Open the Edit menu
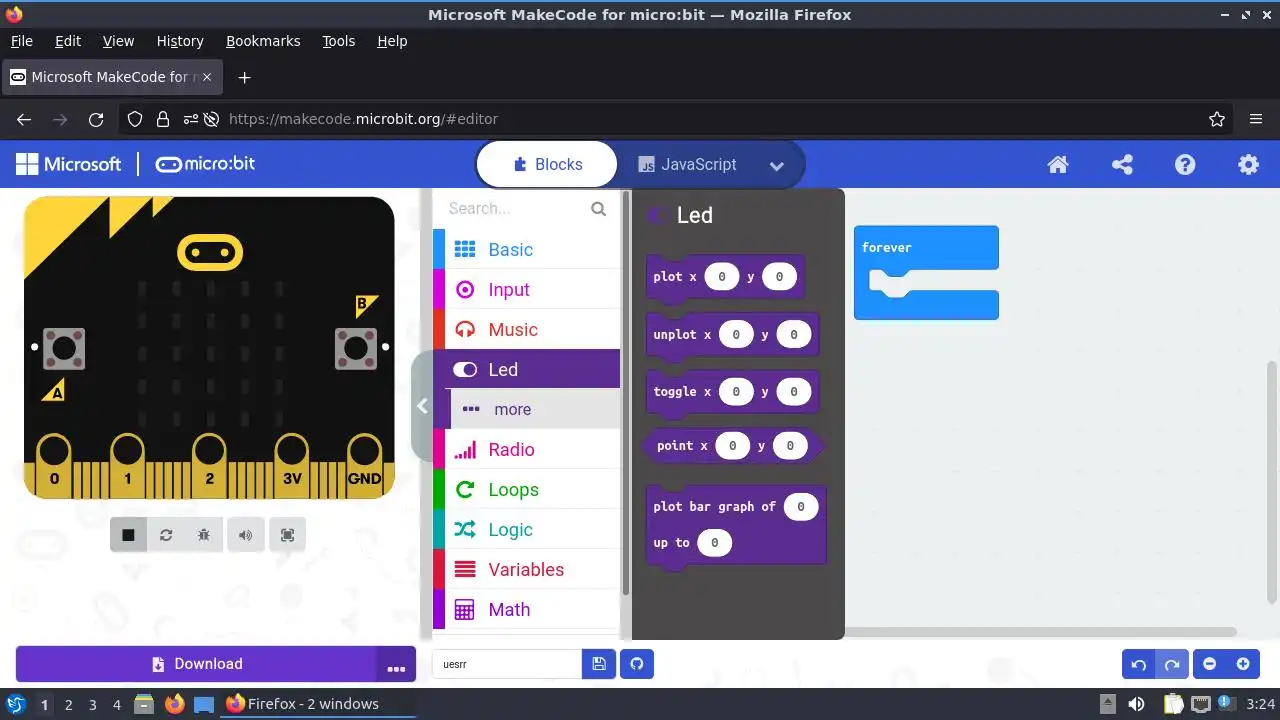This screenshot has height=720, width=1280. click(68, 41)
